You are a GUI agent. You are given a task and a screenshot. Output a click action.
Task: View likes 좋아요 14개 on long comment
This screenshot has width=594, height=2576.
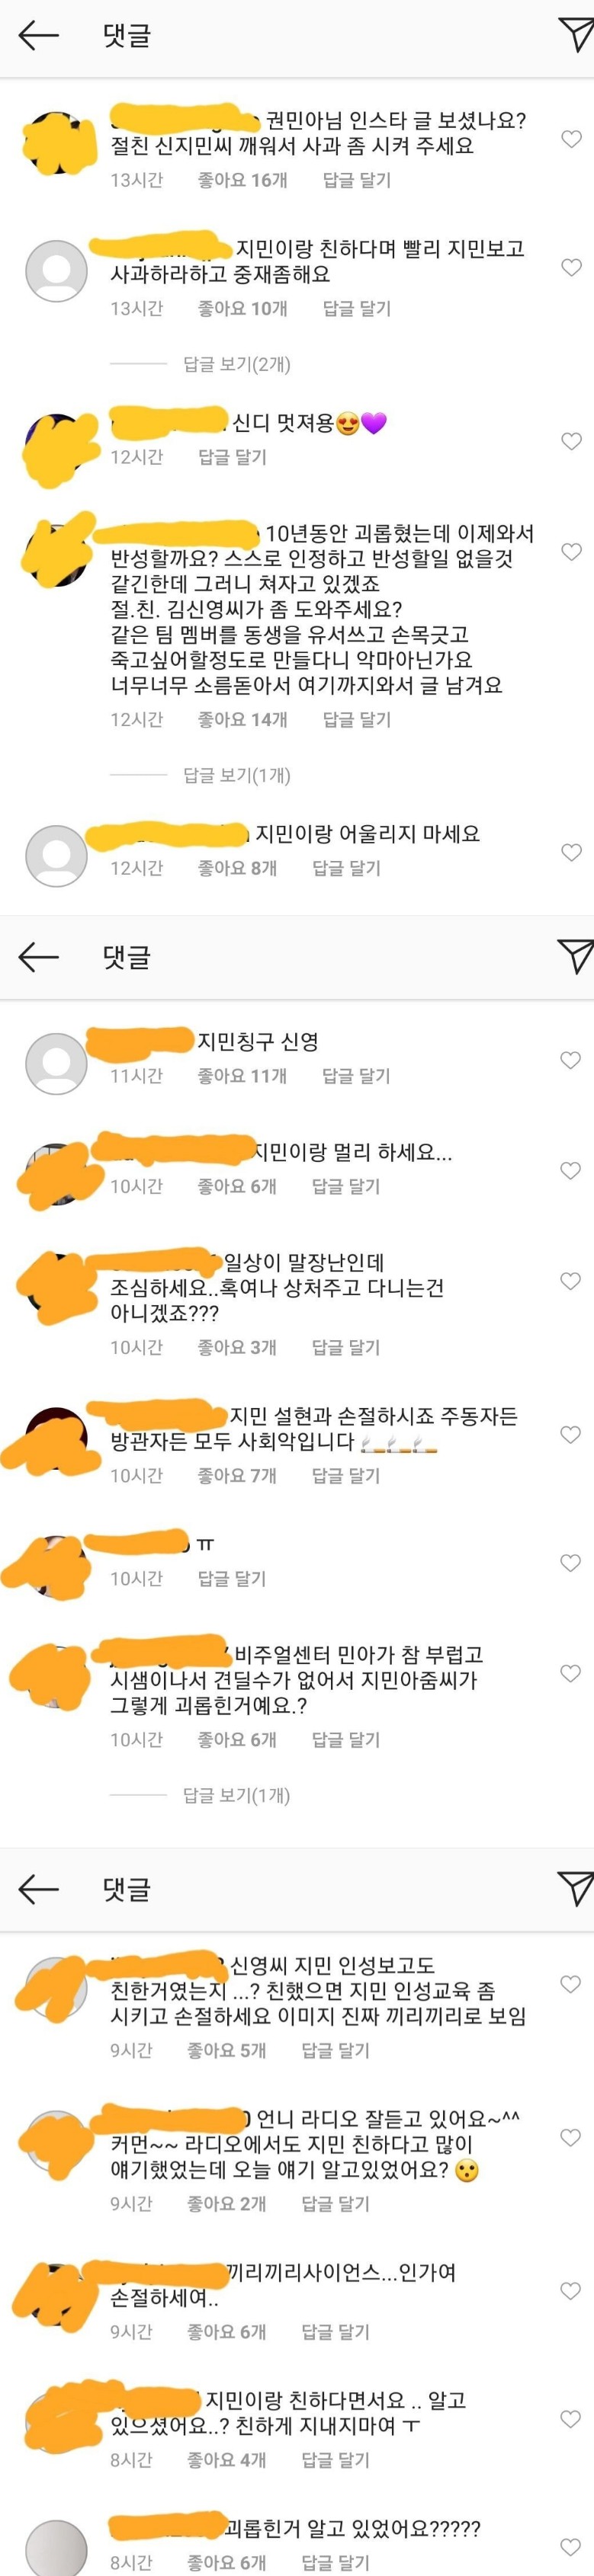[x=242, y=719]
